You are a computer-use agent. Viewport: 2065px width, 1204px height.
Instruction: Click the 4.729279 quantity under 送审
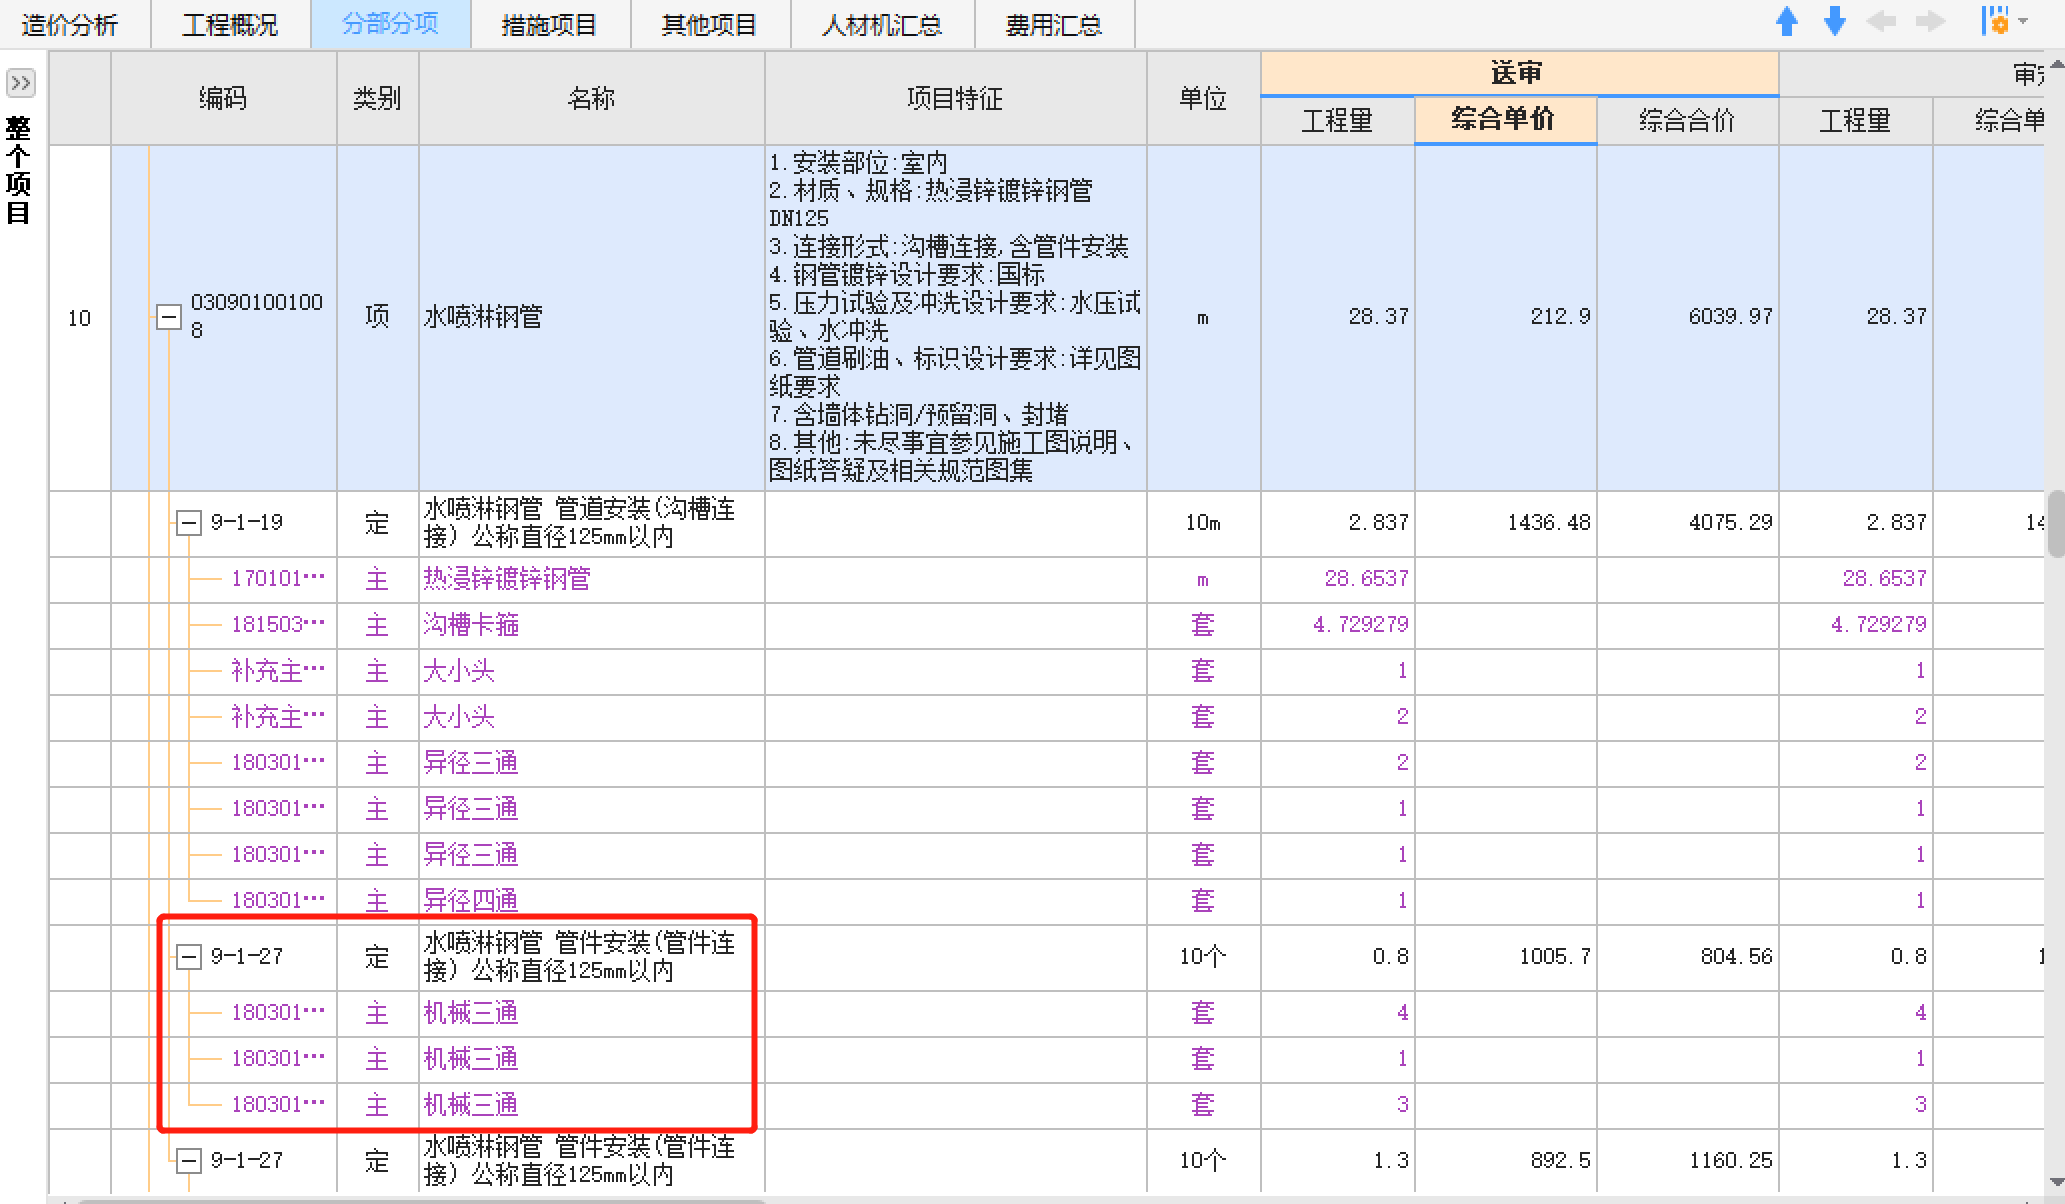(1337, 625)
